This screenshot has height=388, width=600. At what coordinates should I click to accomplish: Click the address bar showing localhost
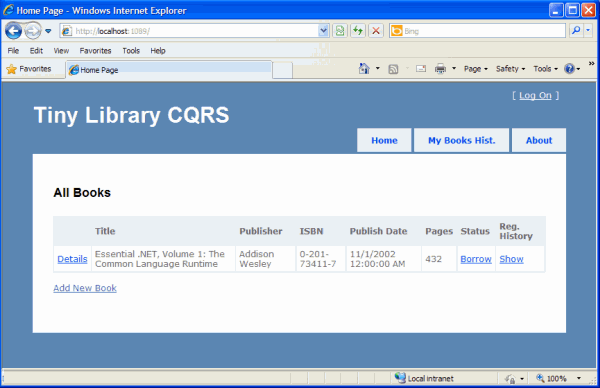coord(189,31)
